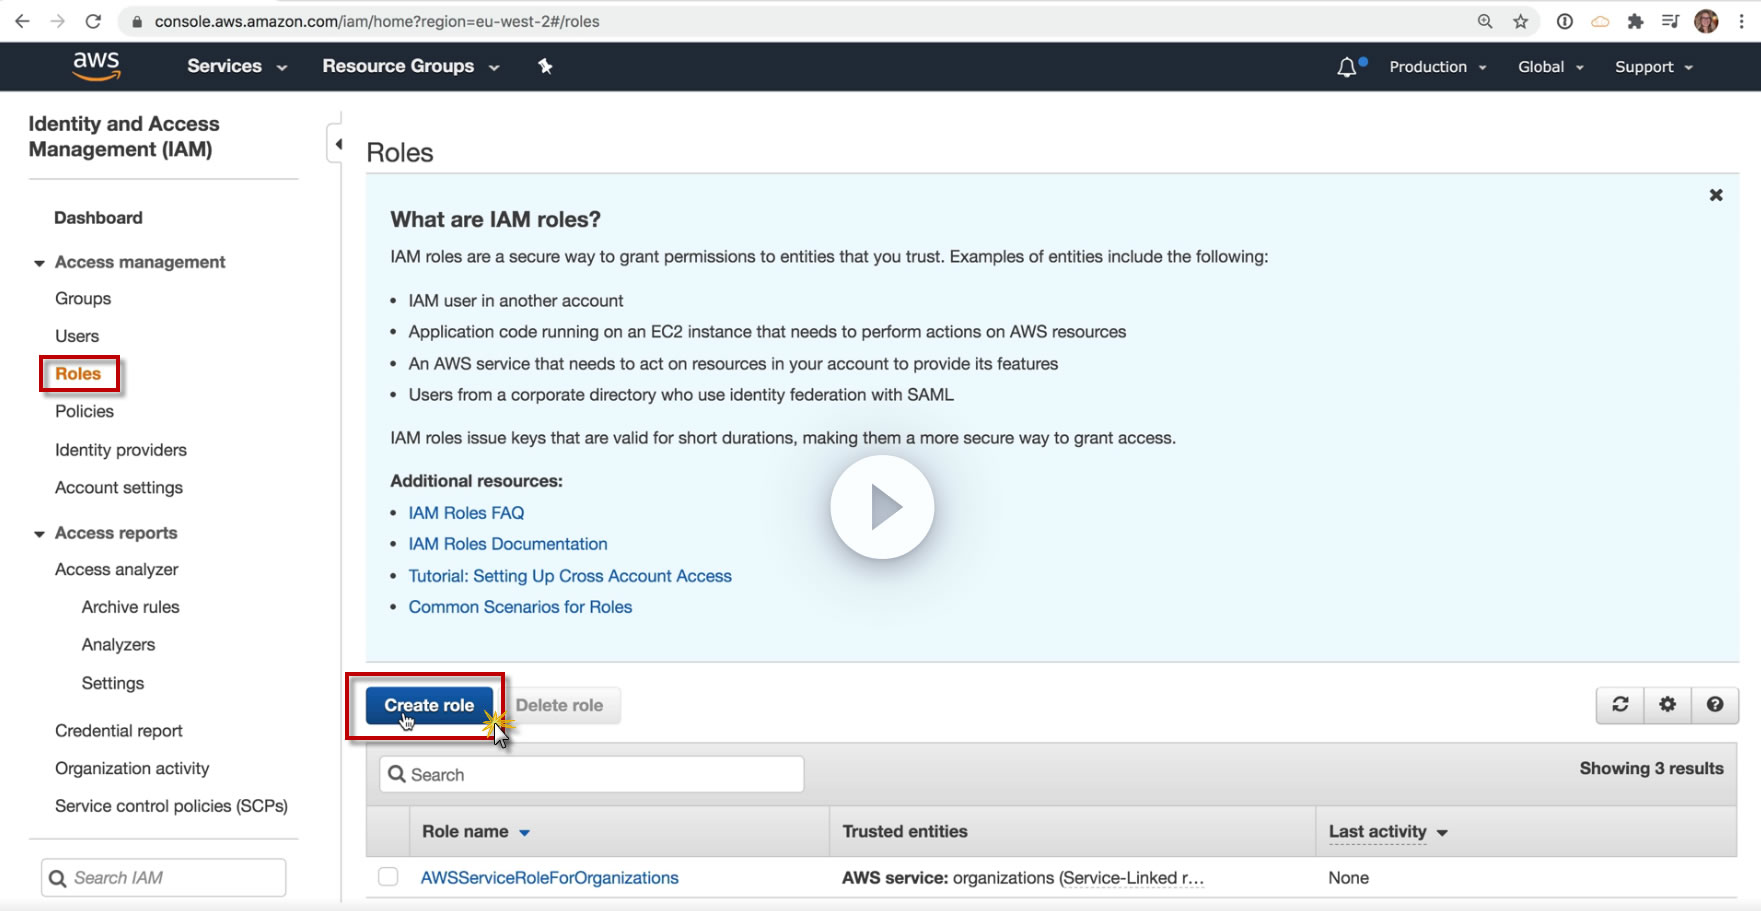Select the AWSServiceRoleForOrganizations checkbox
This screenshot has height=911, width=1761.
coord(388,877)
